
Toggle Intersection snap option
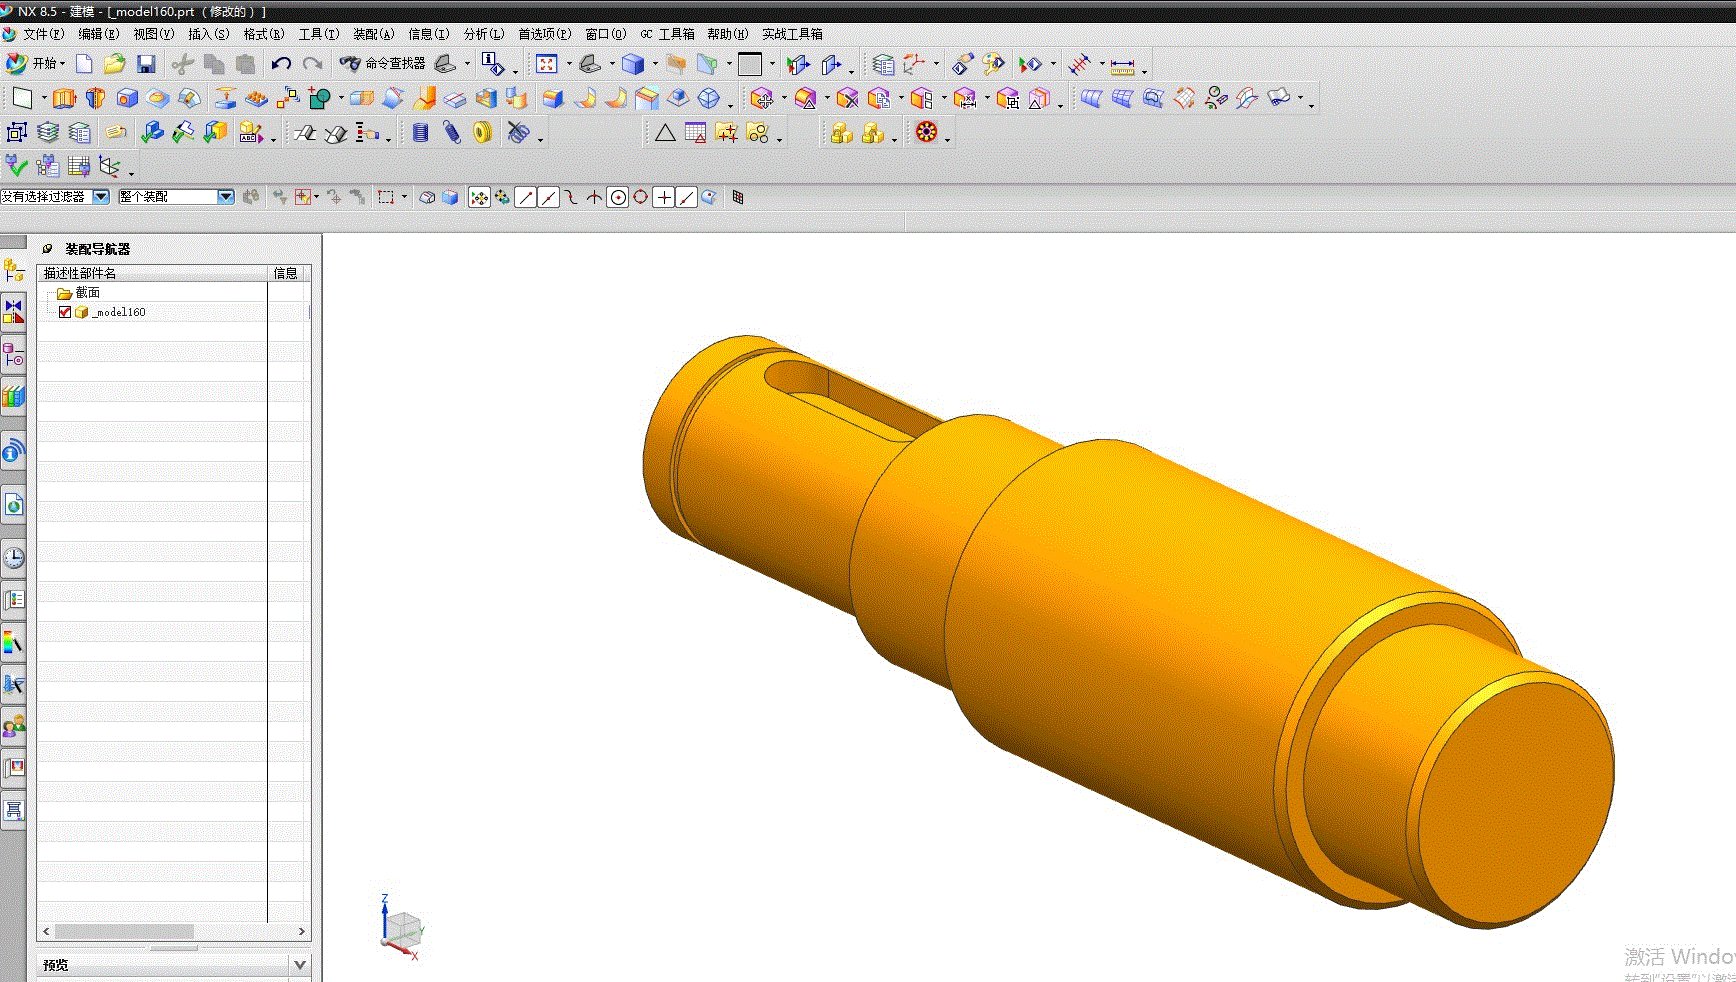594,198
